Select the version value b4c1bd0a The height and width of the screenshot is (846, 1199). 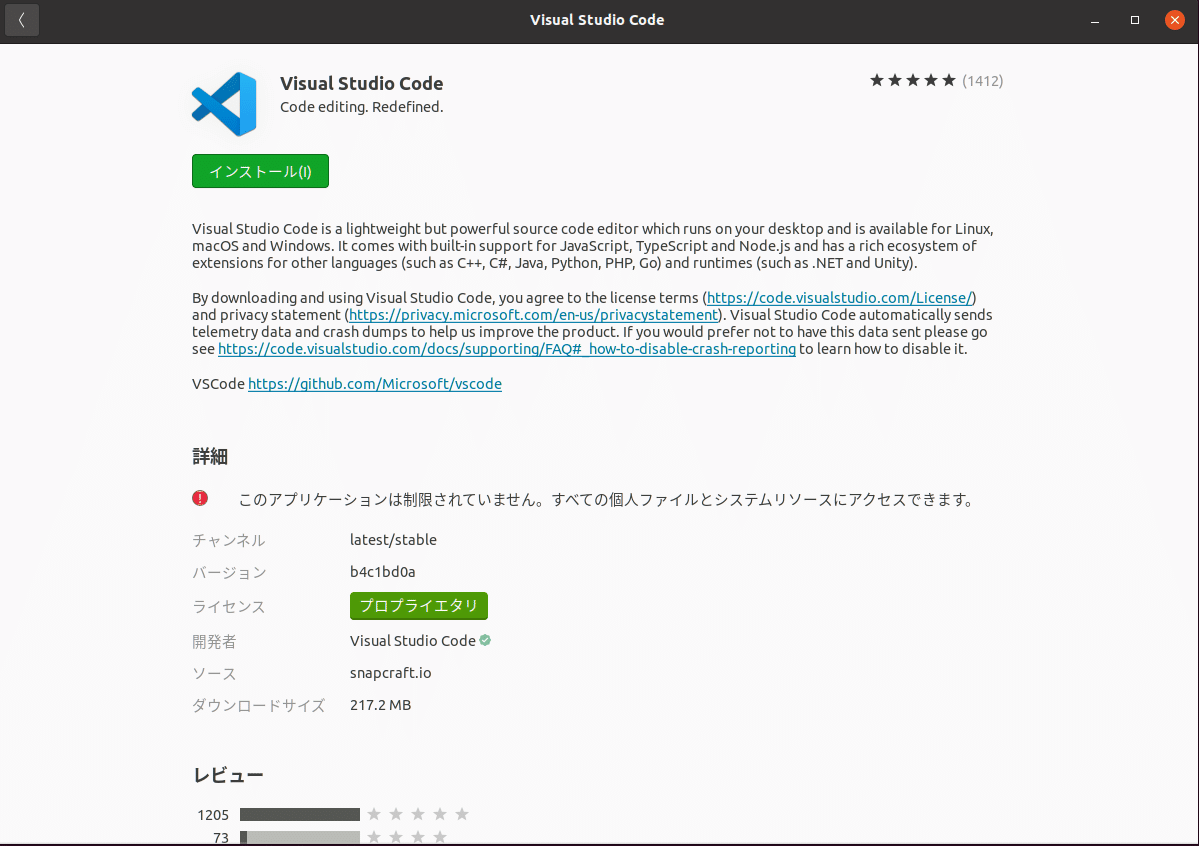click(382, 572)
